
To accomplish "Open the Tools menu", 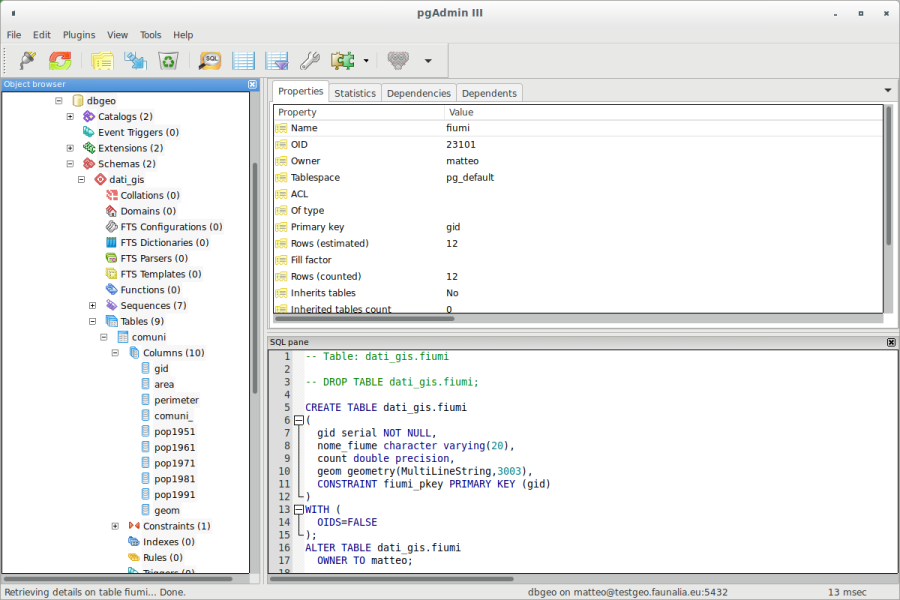I will [x=150, y=34].
